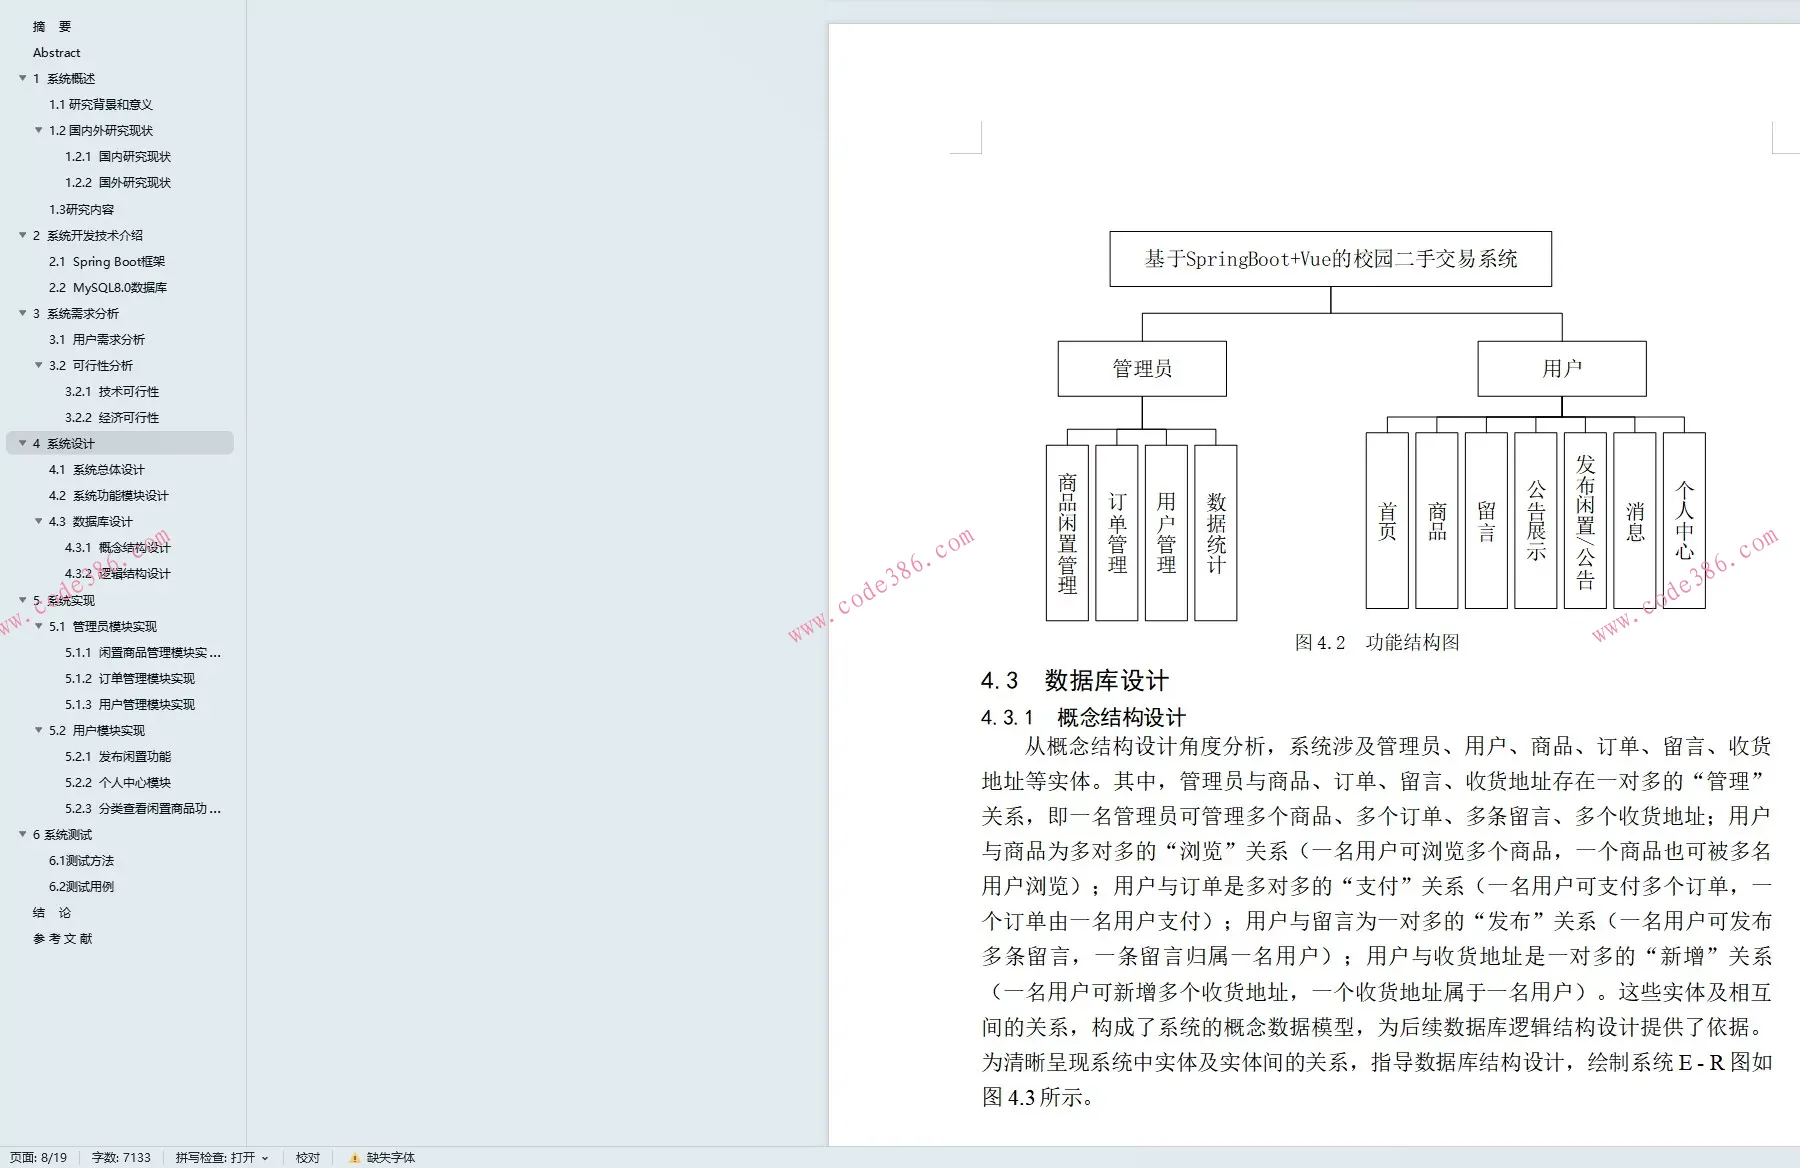
Task: Click the word count display 字数: 7133
Action: [120, 1157]
